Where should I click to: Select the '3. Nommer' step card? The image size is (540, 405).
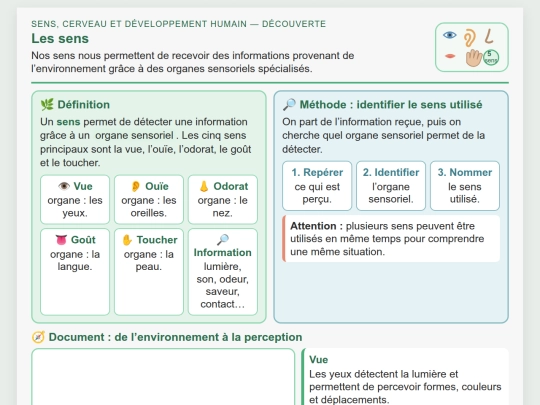tap(465, 186)
